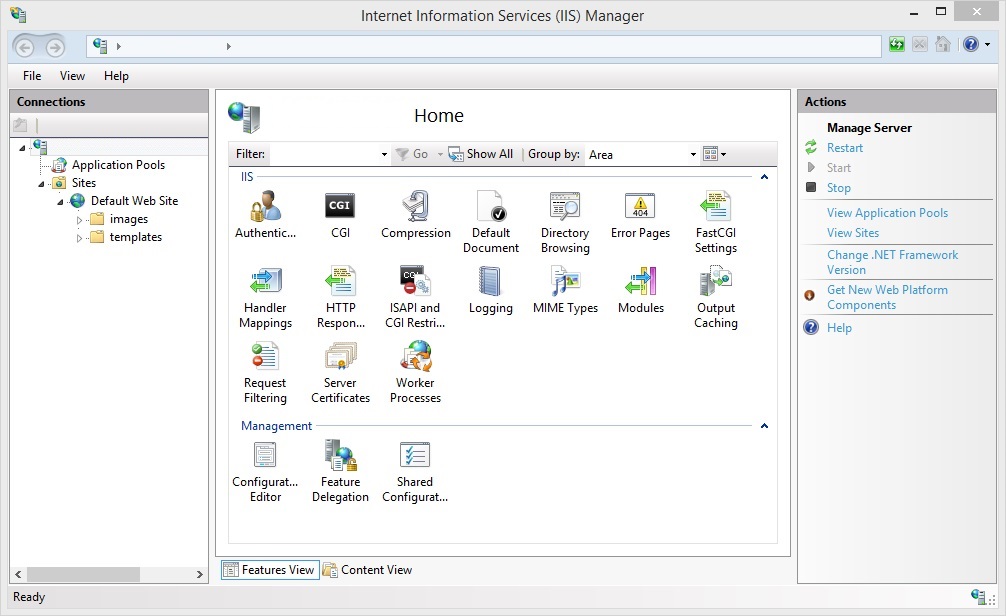
Task: Collapse the server root tree node
Action: (x=22, y=148)
